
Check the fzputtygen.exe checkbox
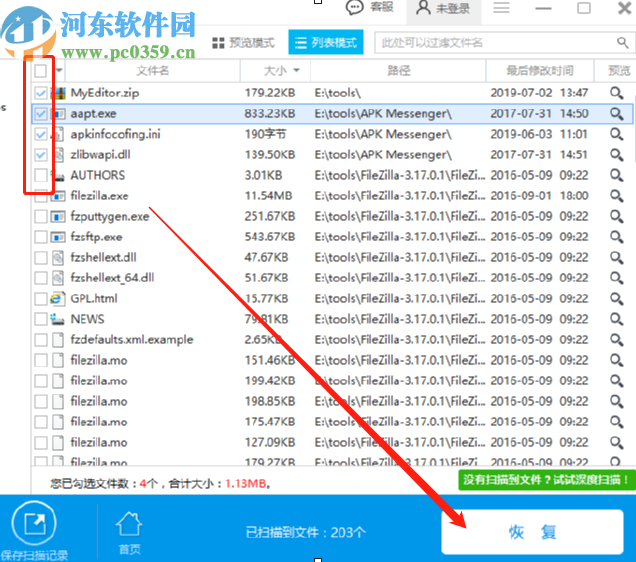[x=41, y=217]
